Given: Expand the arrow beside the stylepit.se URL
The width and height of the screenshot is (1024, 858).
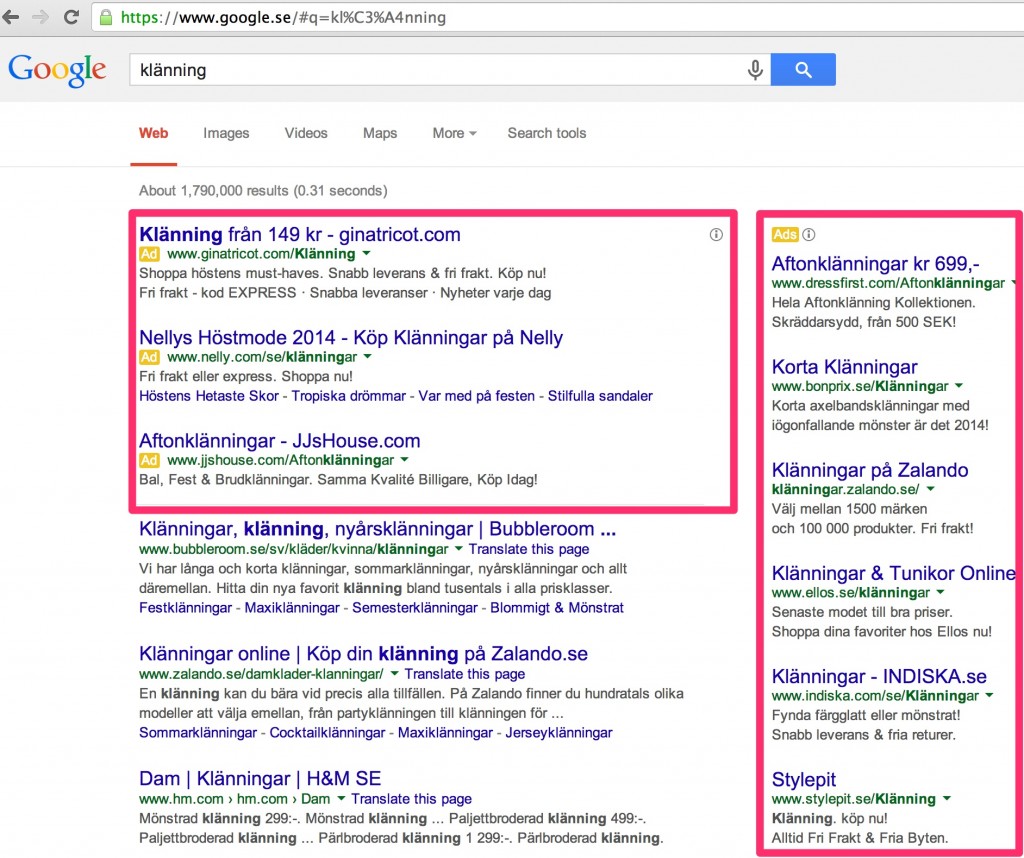Looking at the screenshot, I should click(947, 799).
